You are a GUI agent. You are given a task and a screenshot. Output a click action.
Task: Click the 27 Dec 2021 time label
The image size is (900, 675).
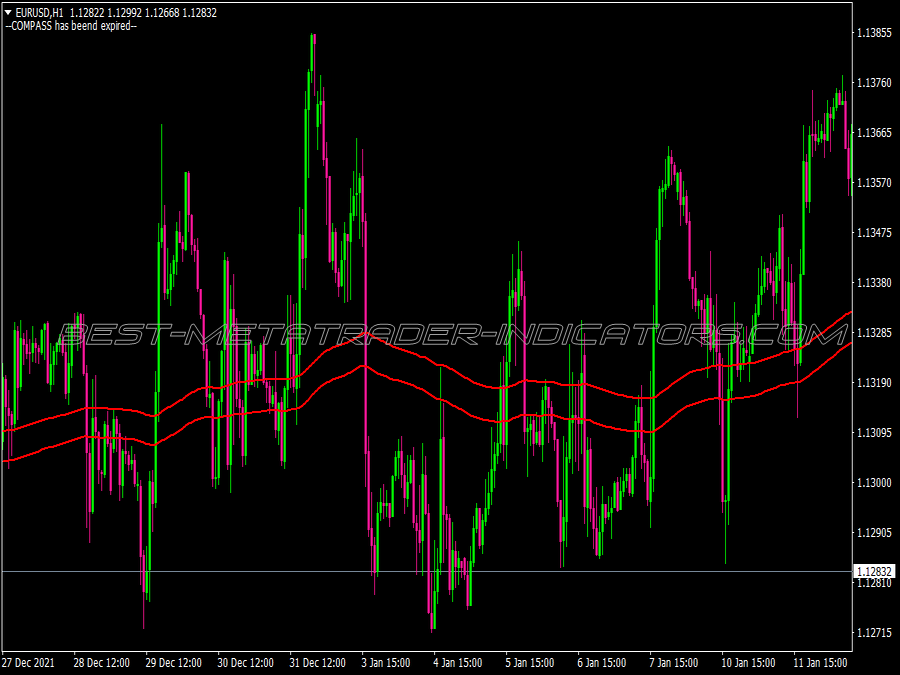[x=28, y=663]
